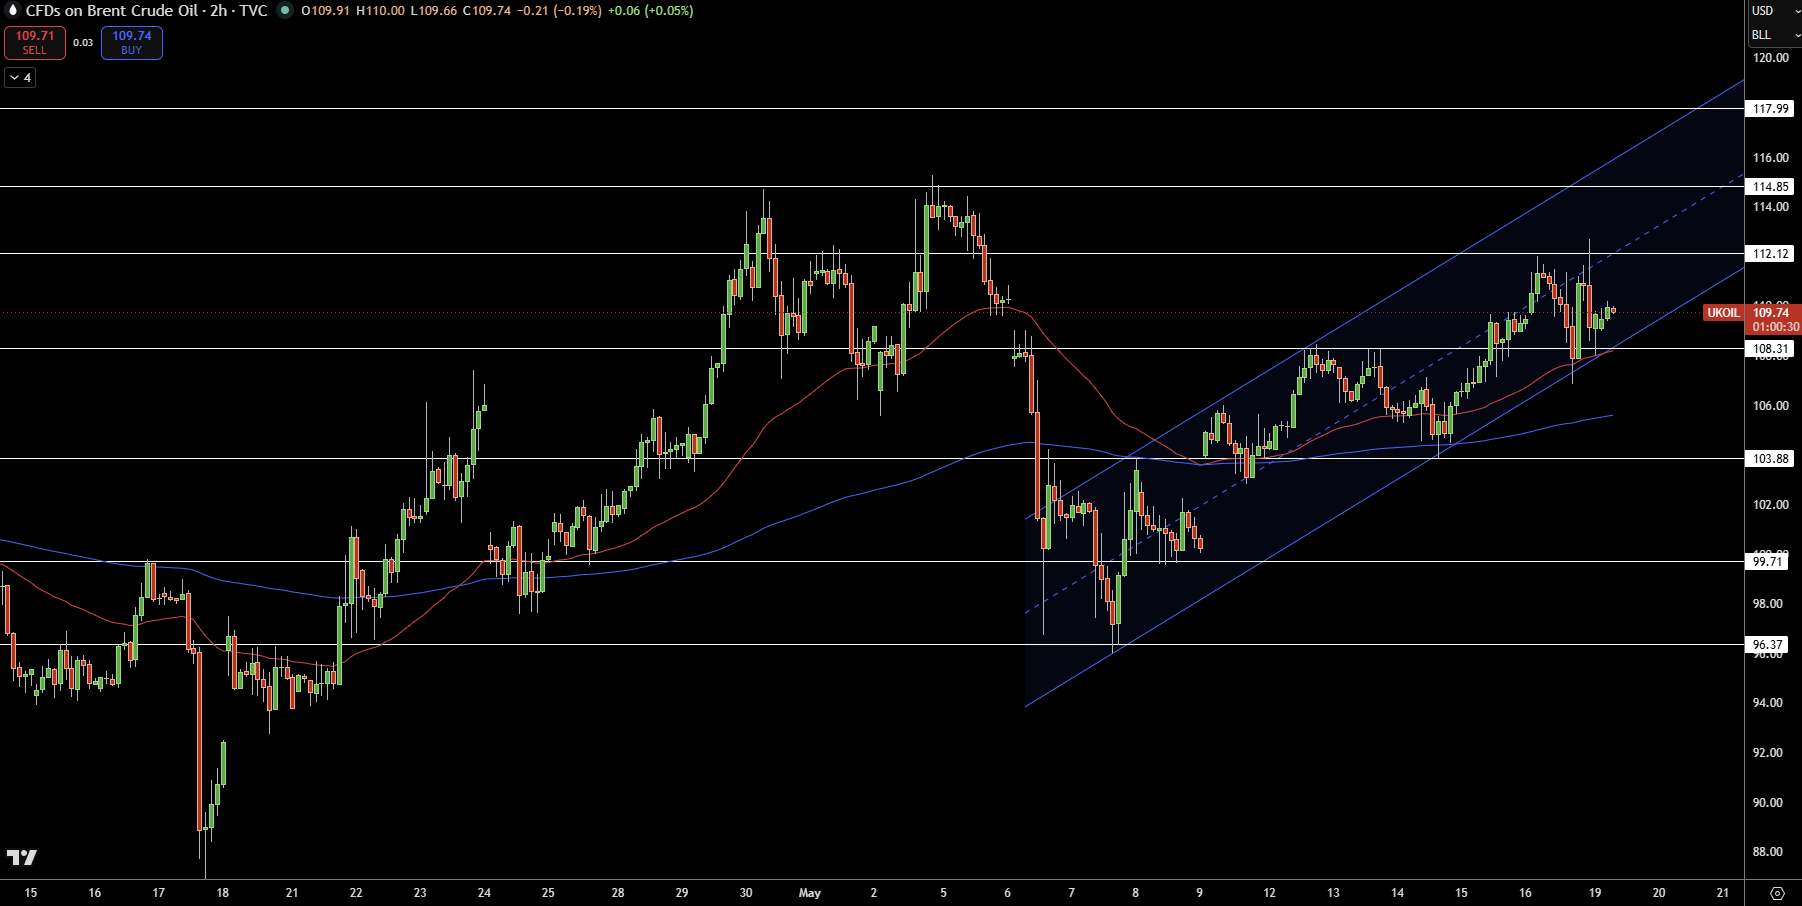Click the 116.00 price scale value

tap(1771, 158)
